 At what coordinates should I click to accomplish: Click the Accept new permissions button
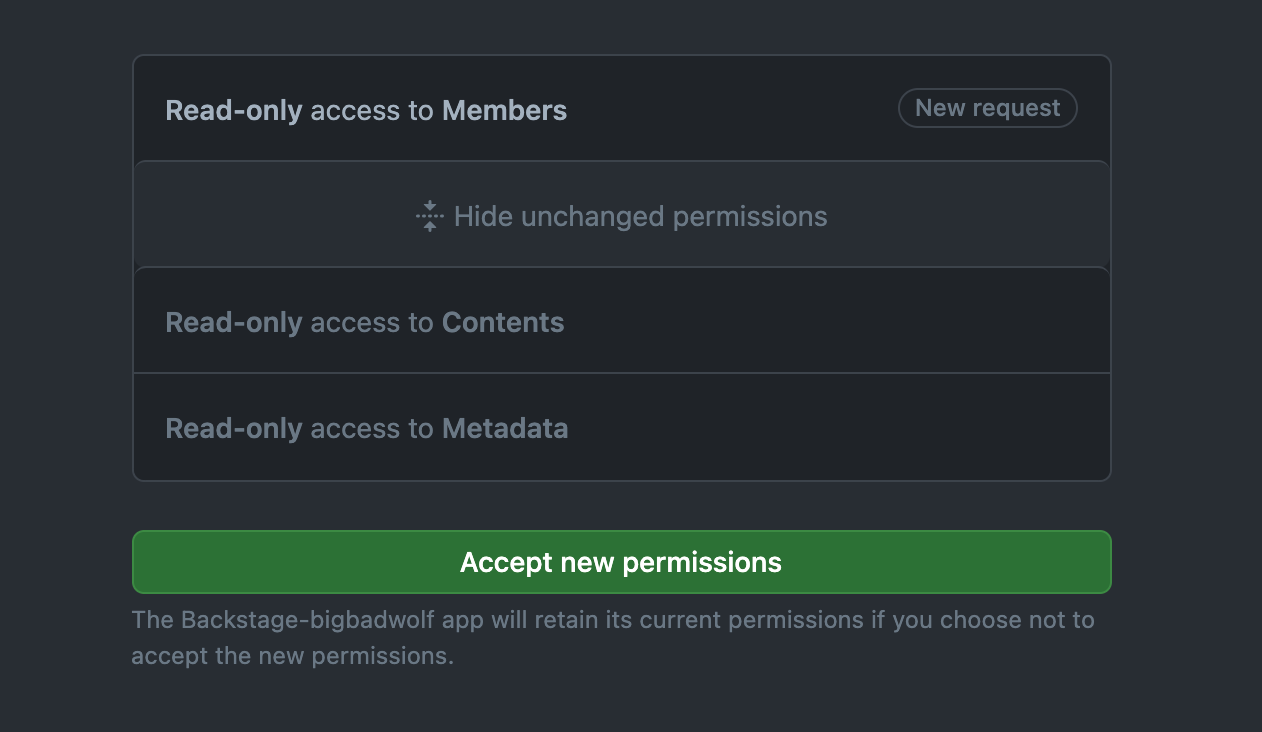622,562
